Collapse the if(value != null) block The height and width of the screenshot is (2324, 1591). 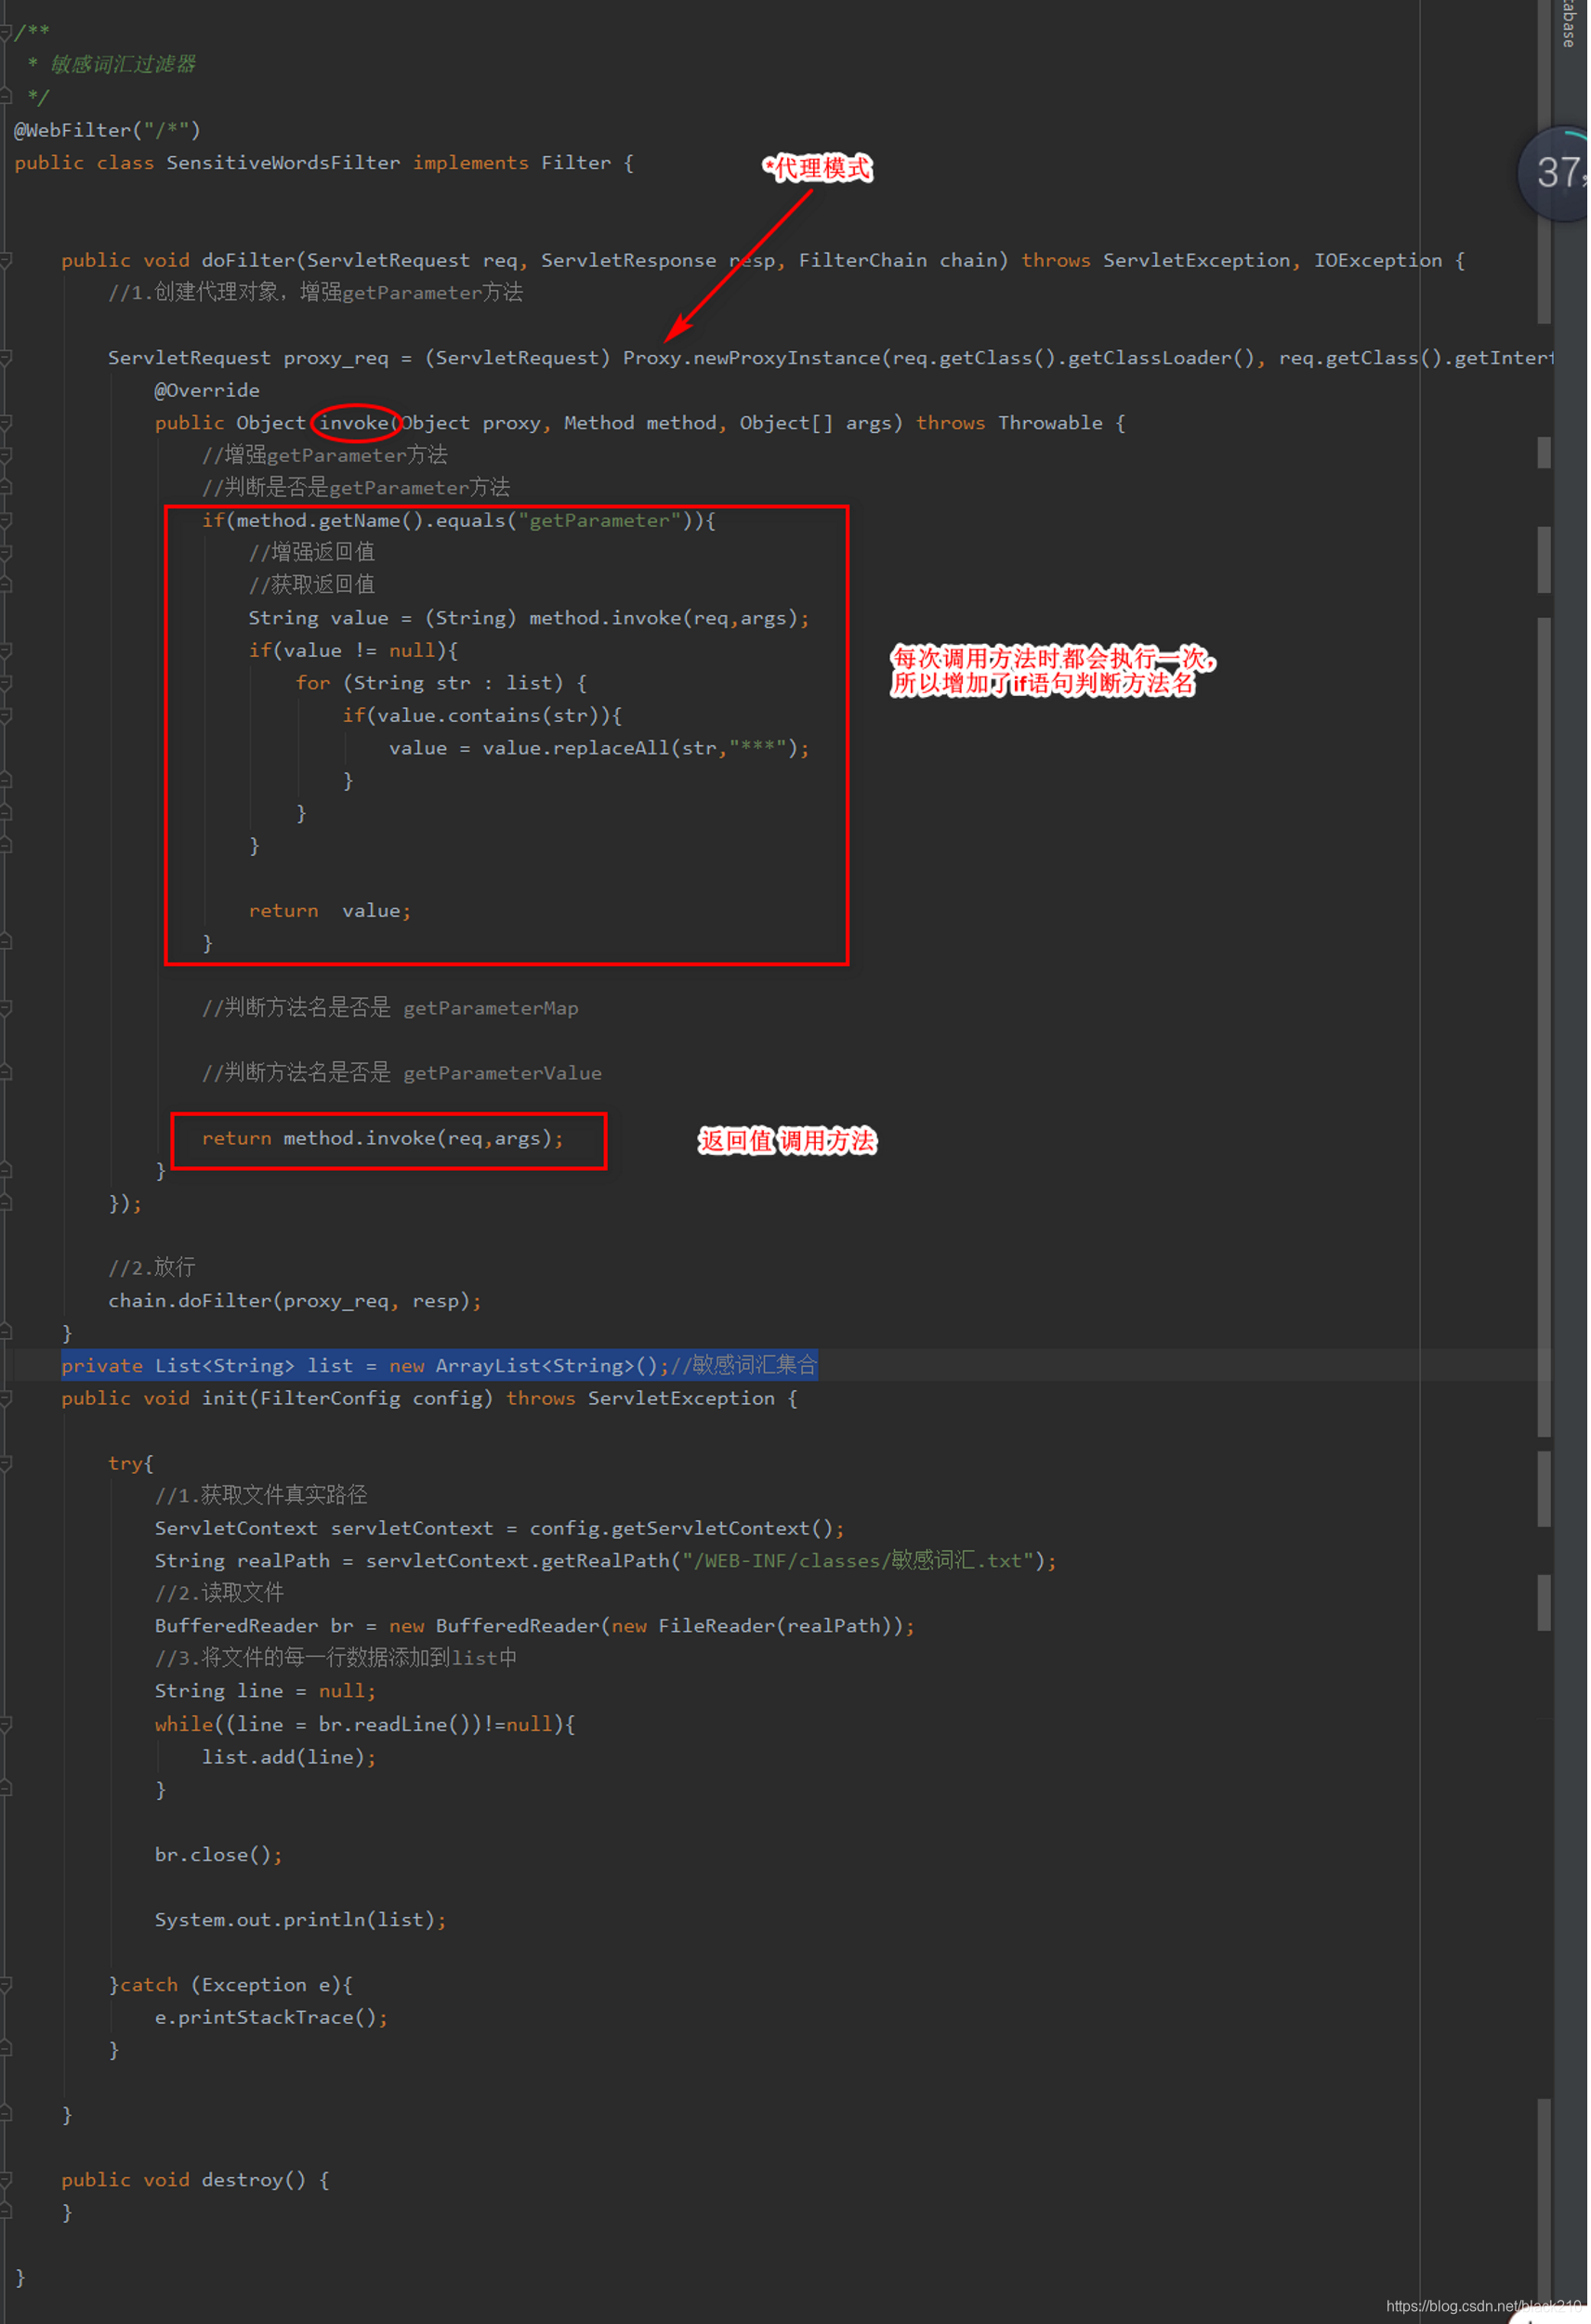5,651
